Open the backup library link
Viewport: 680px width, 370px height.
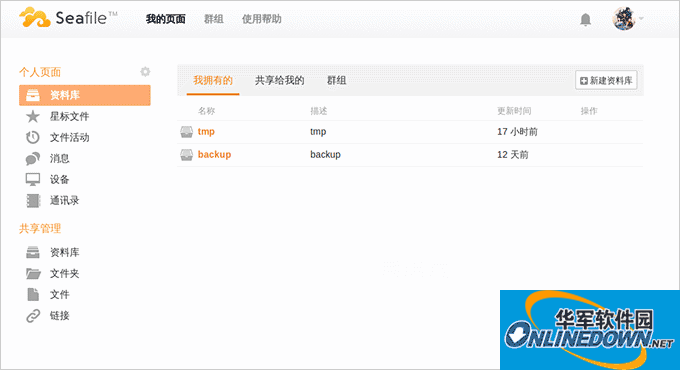pos(214,154)
